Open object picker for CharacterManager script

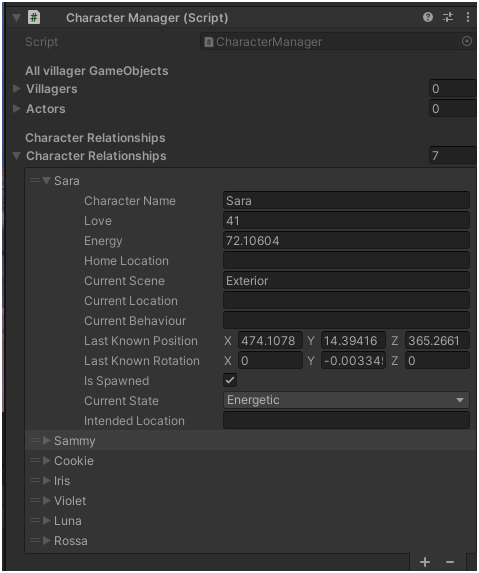pos(467,41)
